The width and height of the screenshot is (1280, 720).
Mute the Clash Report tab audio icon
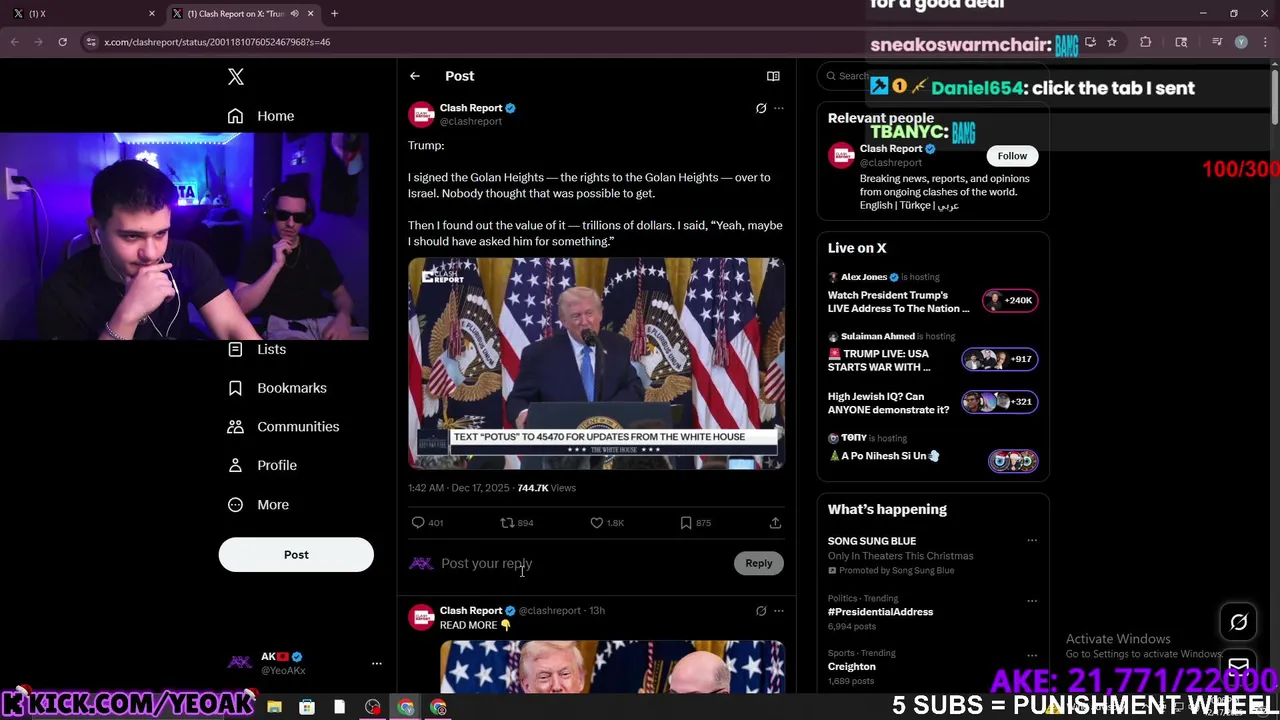pyautogui.click(x=294, y=14)
